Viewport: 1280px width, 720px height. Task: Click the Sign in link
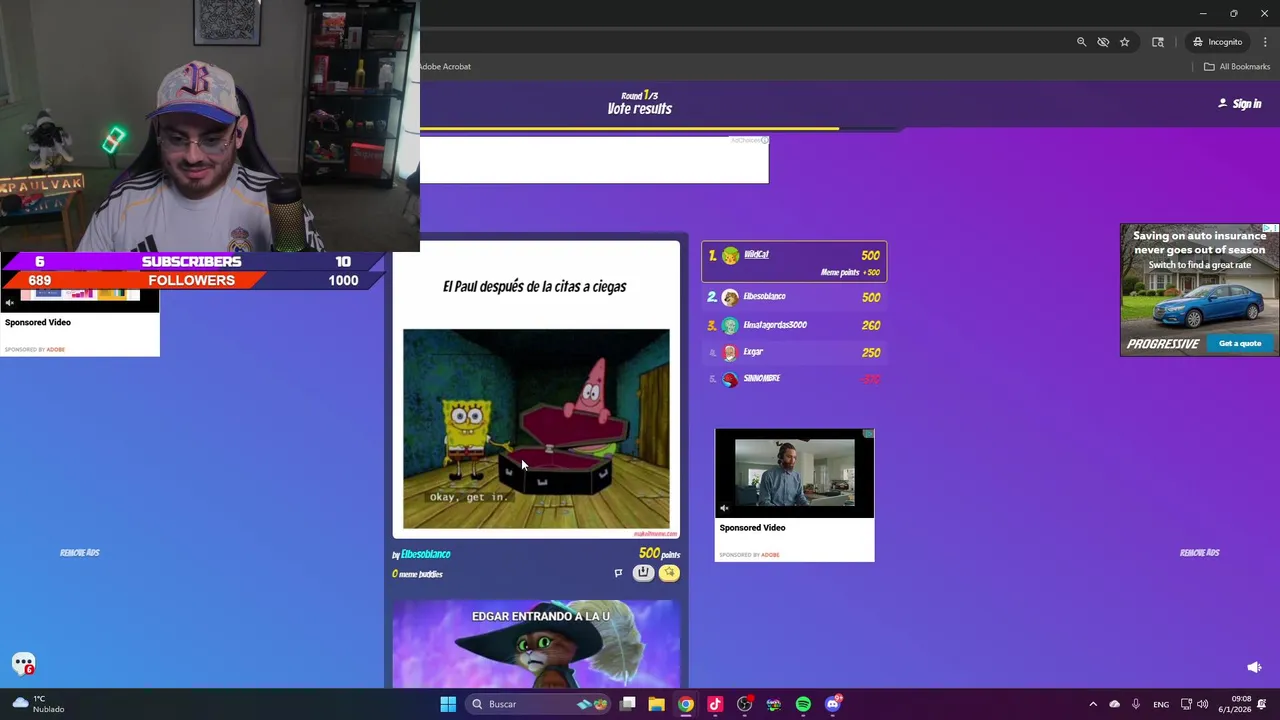tap(1240, 104)
